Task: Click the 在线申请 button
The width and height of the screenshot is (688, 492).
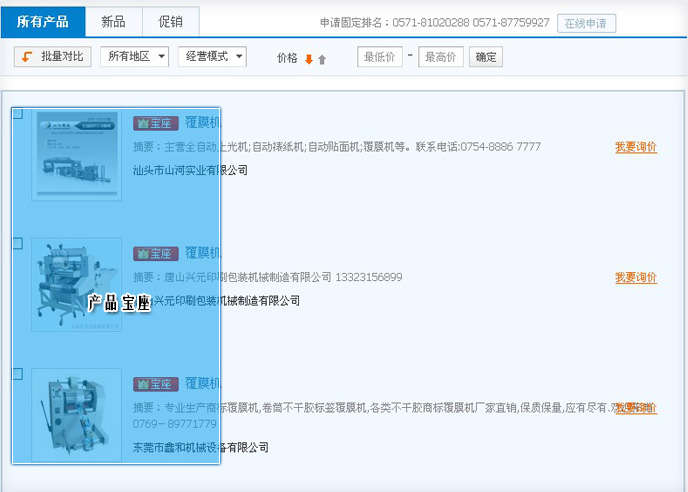Action: (587, 23)
